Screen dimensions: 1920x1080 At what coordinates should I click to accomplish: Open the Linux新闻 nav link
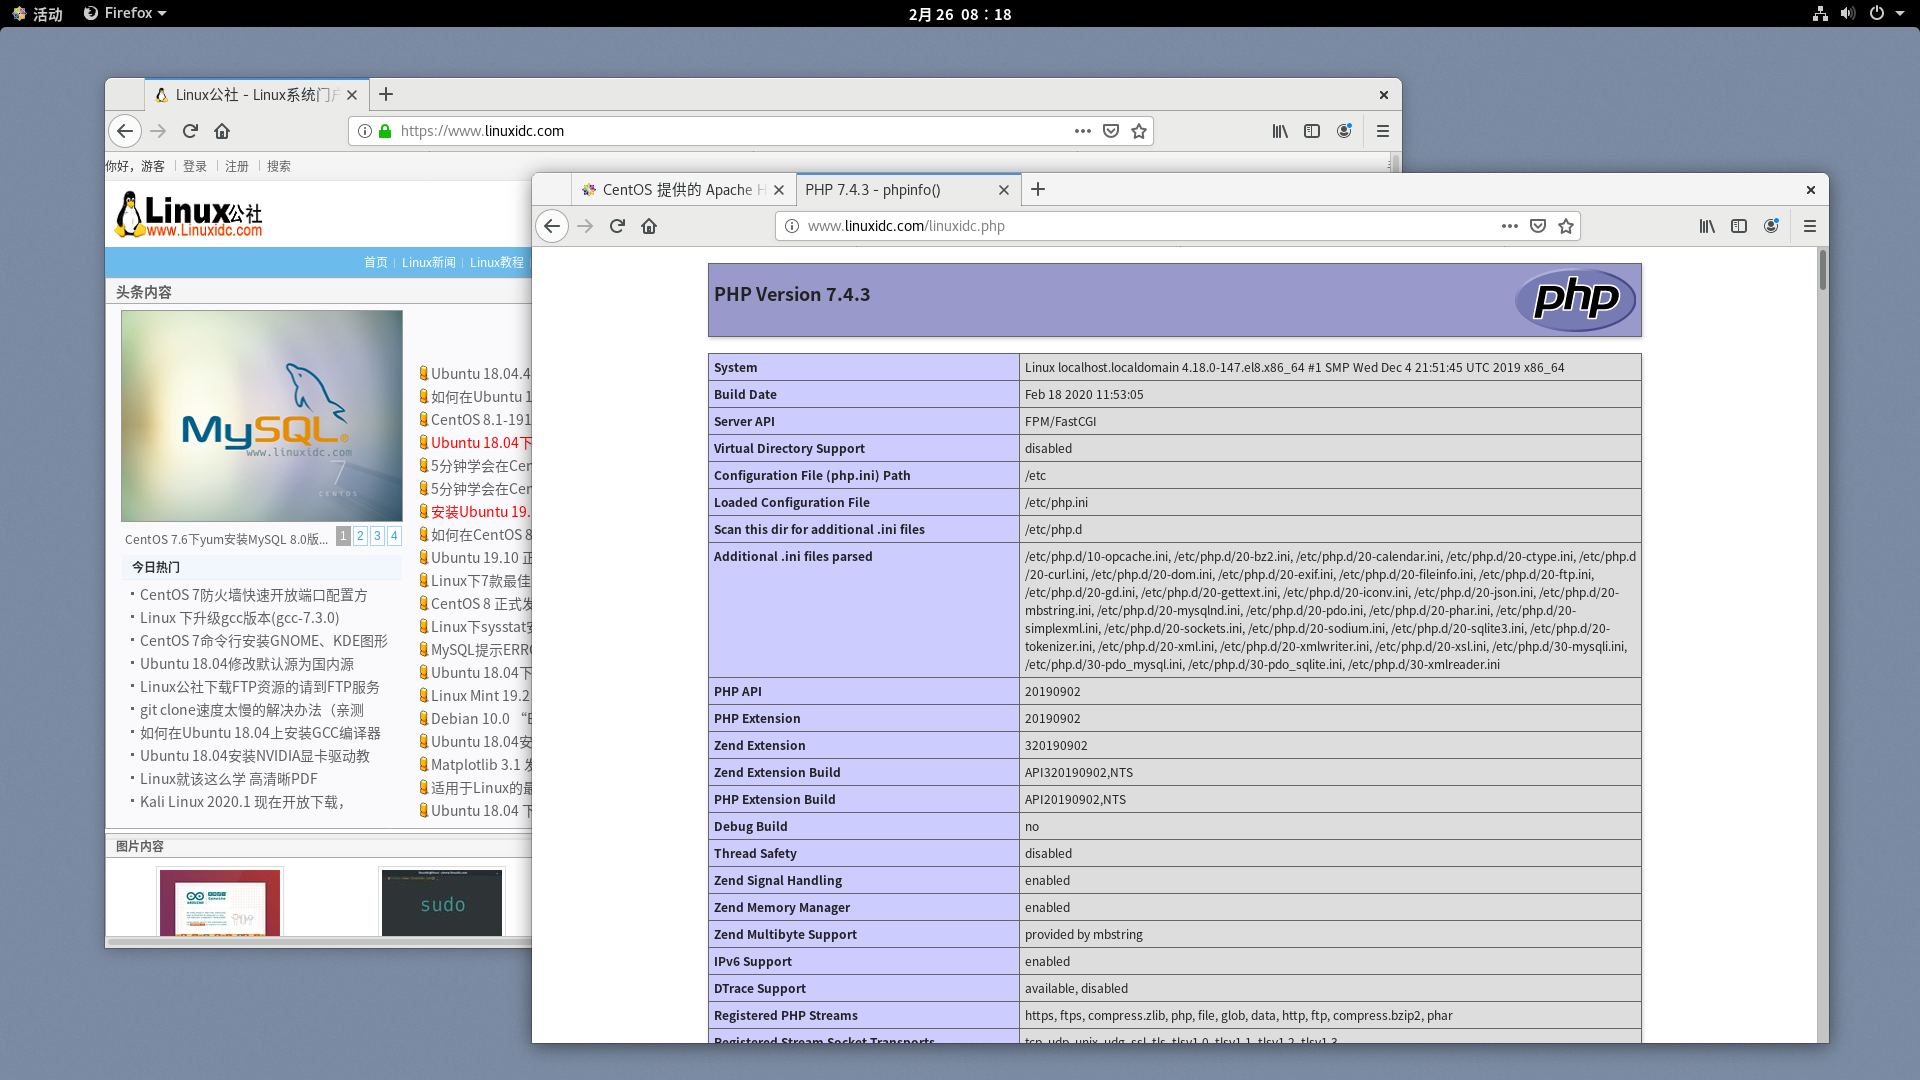(x=428, y=262)
